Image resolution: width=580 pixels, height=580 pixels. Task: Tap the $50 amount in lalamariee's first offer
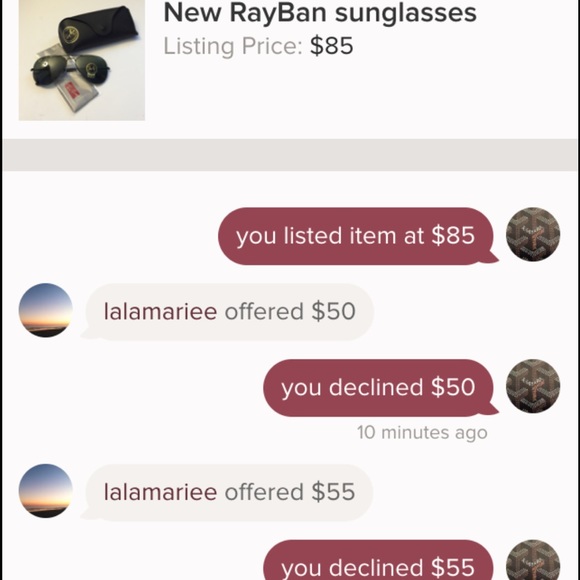click(x=333, y=311)
